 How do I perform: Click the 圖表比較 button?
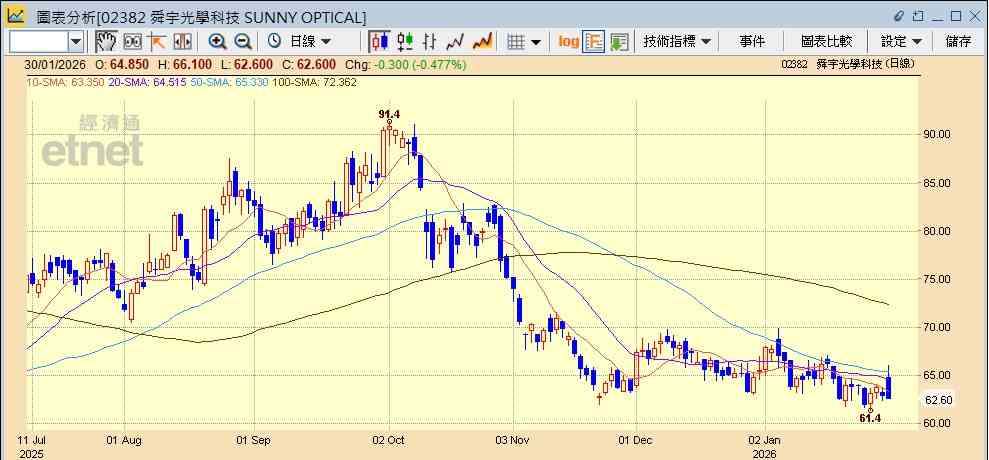coord(826,42)
